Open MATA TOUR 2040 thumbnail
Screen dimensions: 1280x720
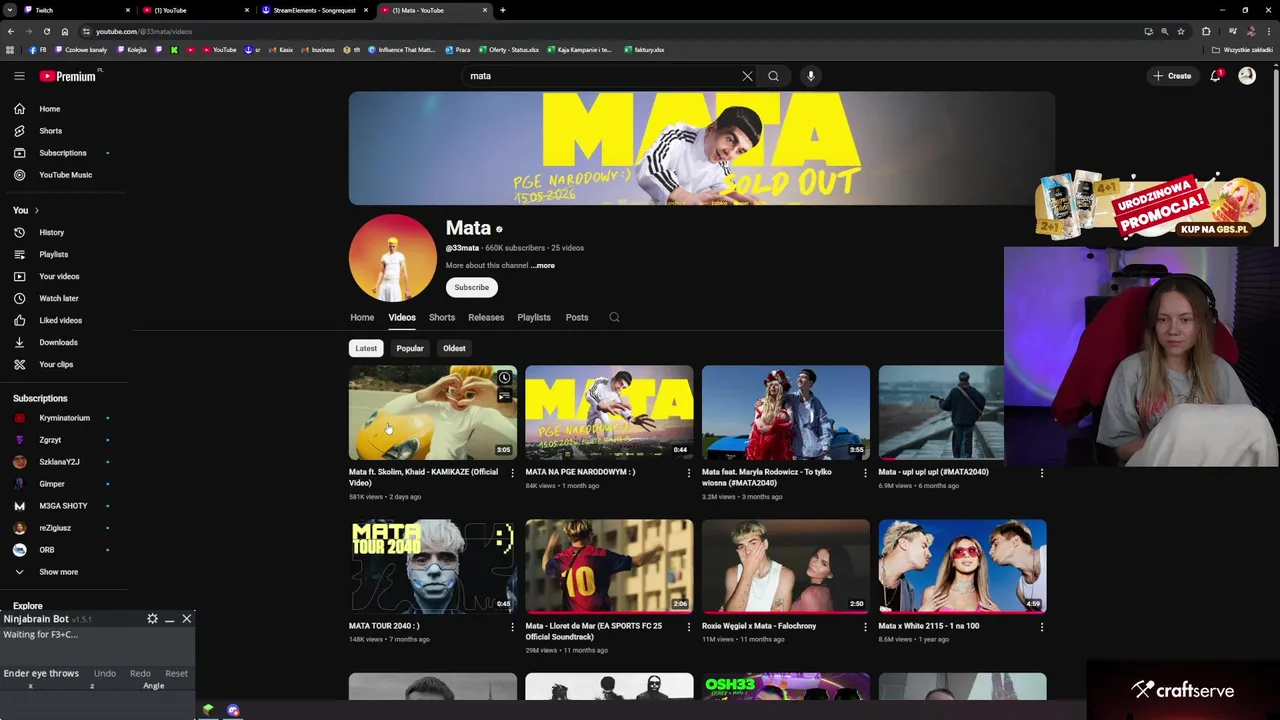(433, 566)
